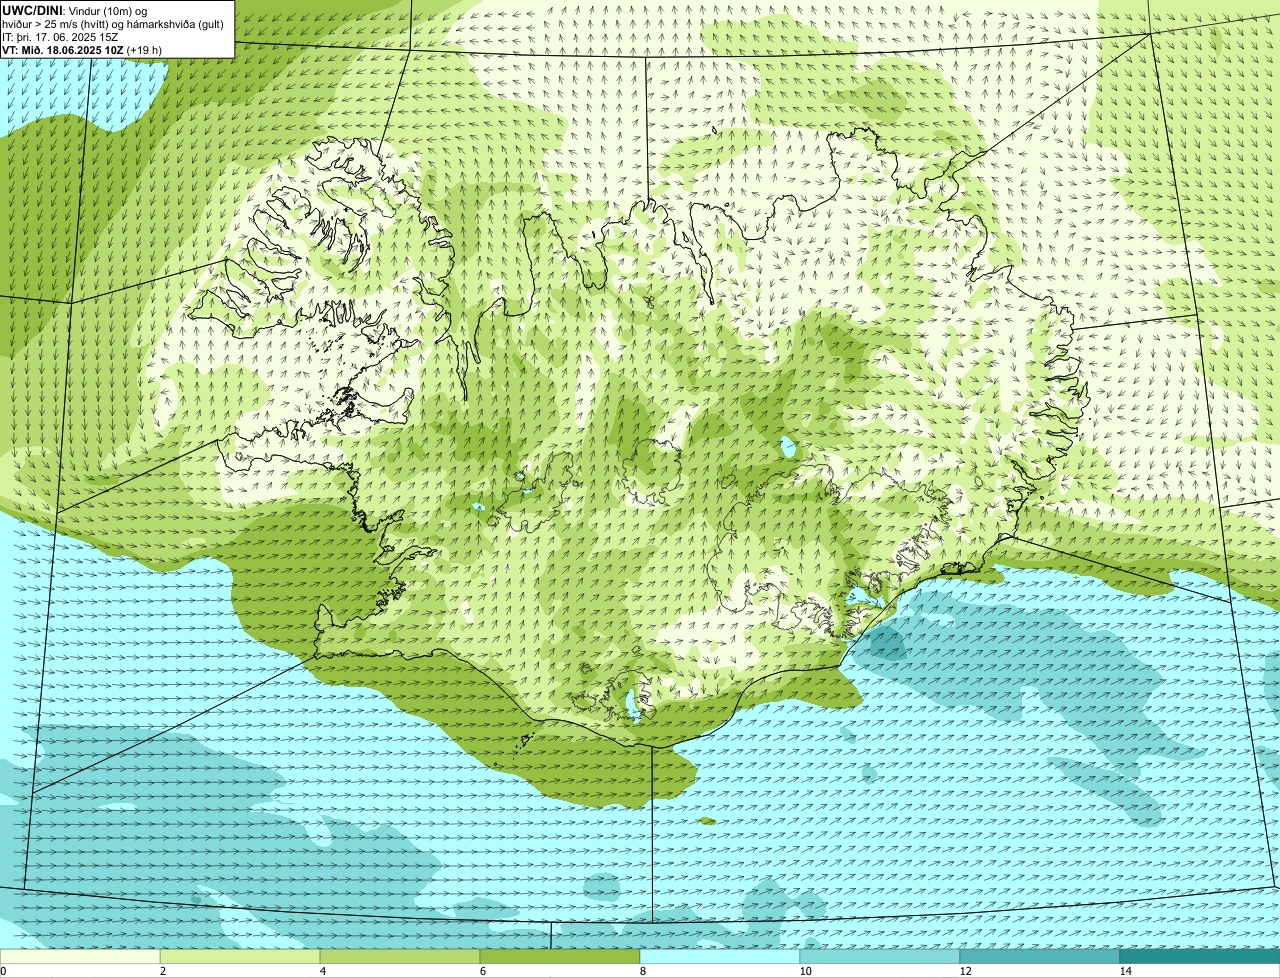Select the 4–6 m/s green legend swatch
The width and height of the screenshot is (1280, 978).
(400, 957)
